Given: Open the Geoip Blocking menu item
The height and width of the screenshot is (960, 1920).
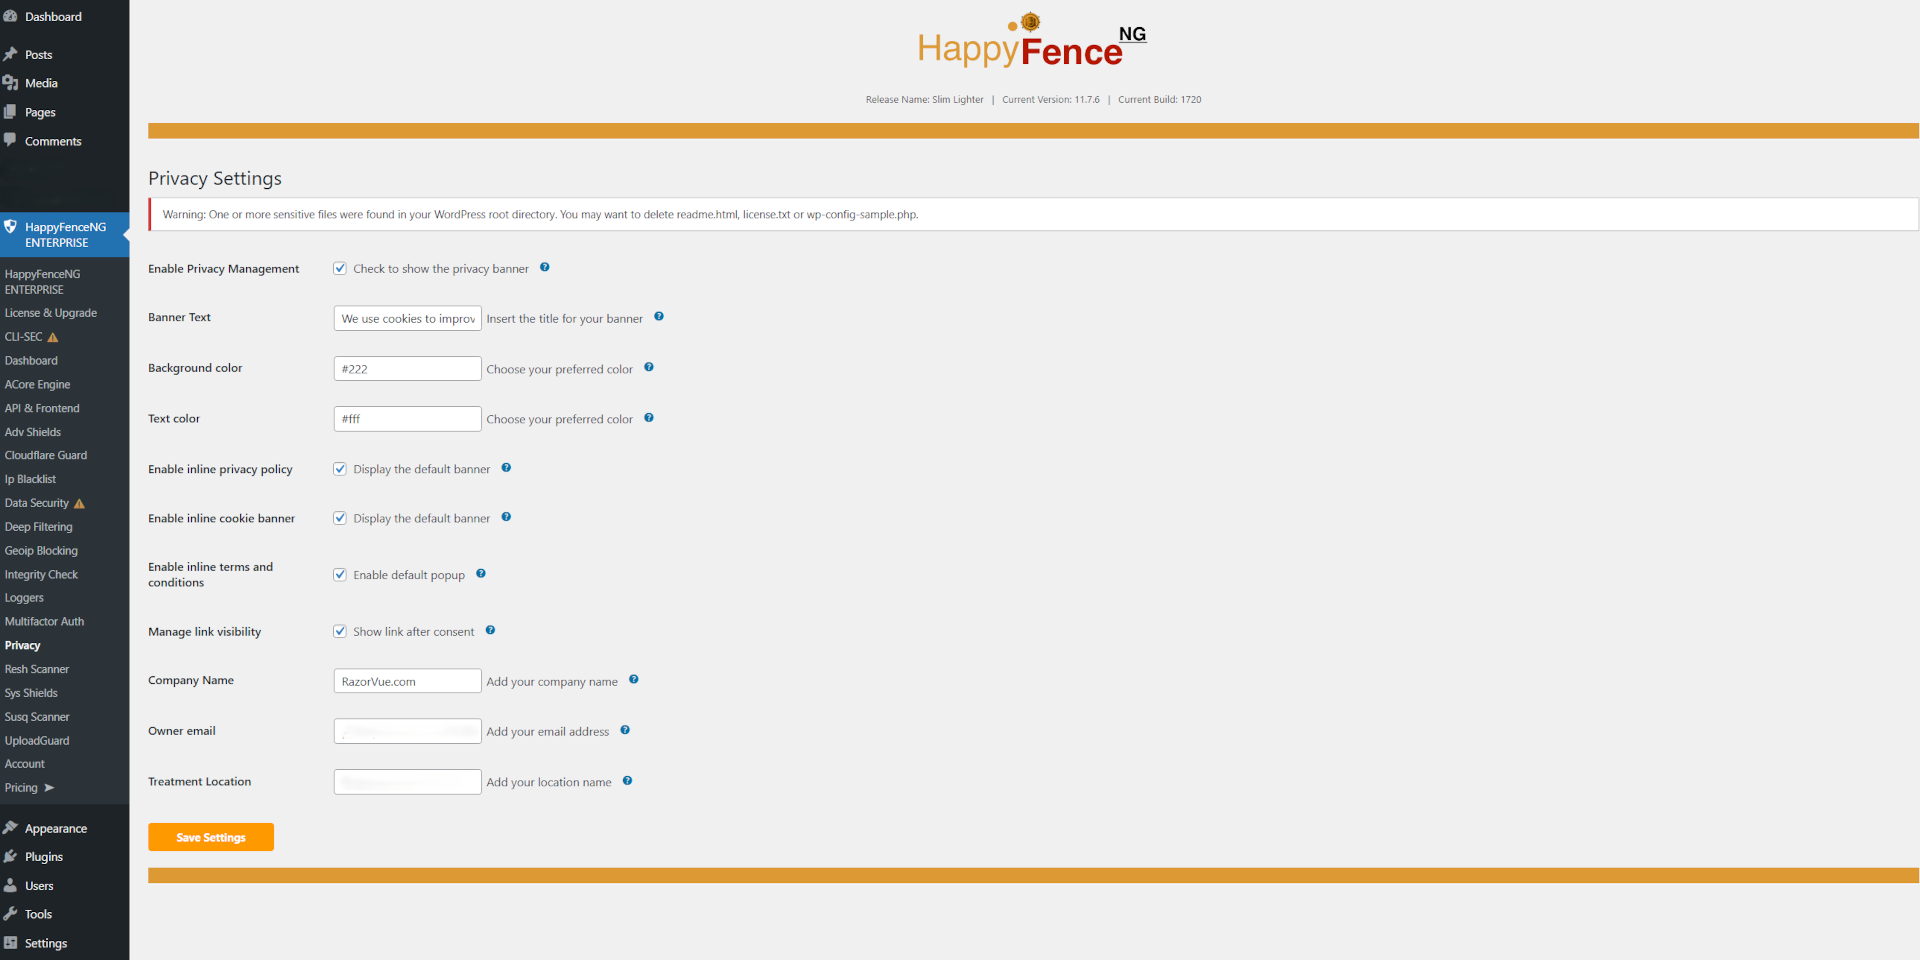Looking at the screenshot, I should click(x=42, y=550).
